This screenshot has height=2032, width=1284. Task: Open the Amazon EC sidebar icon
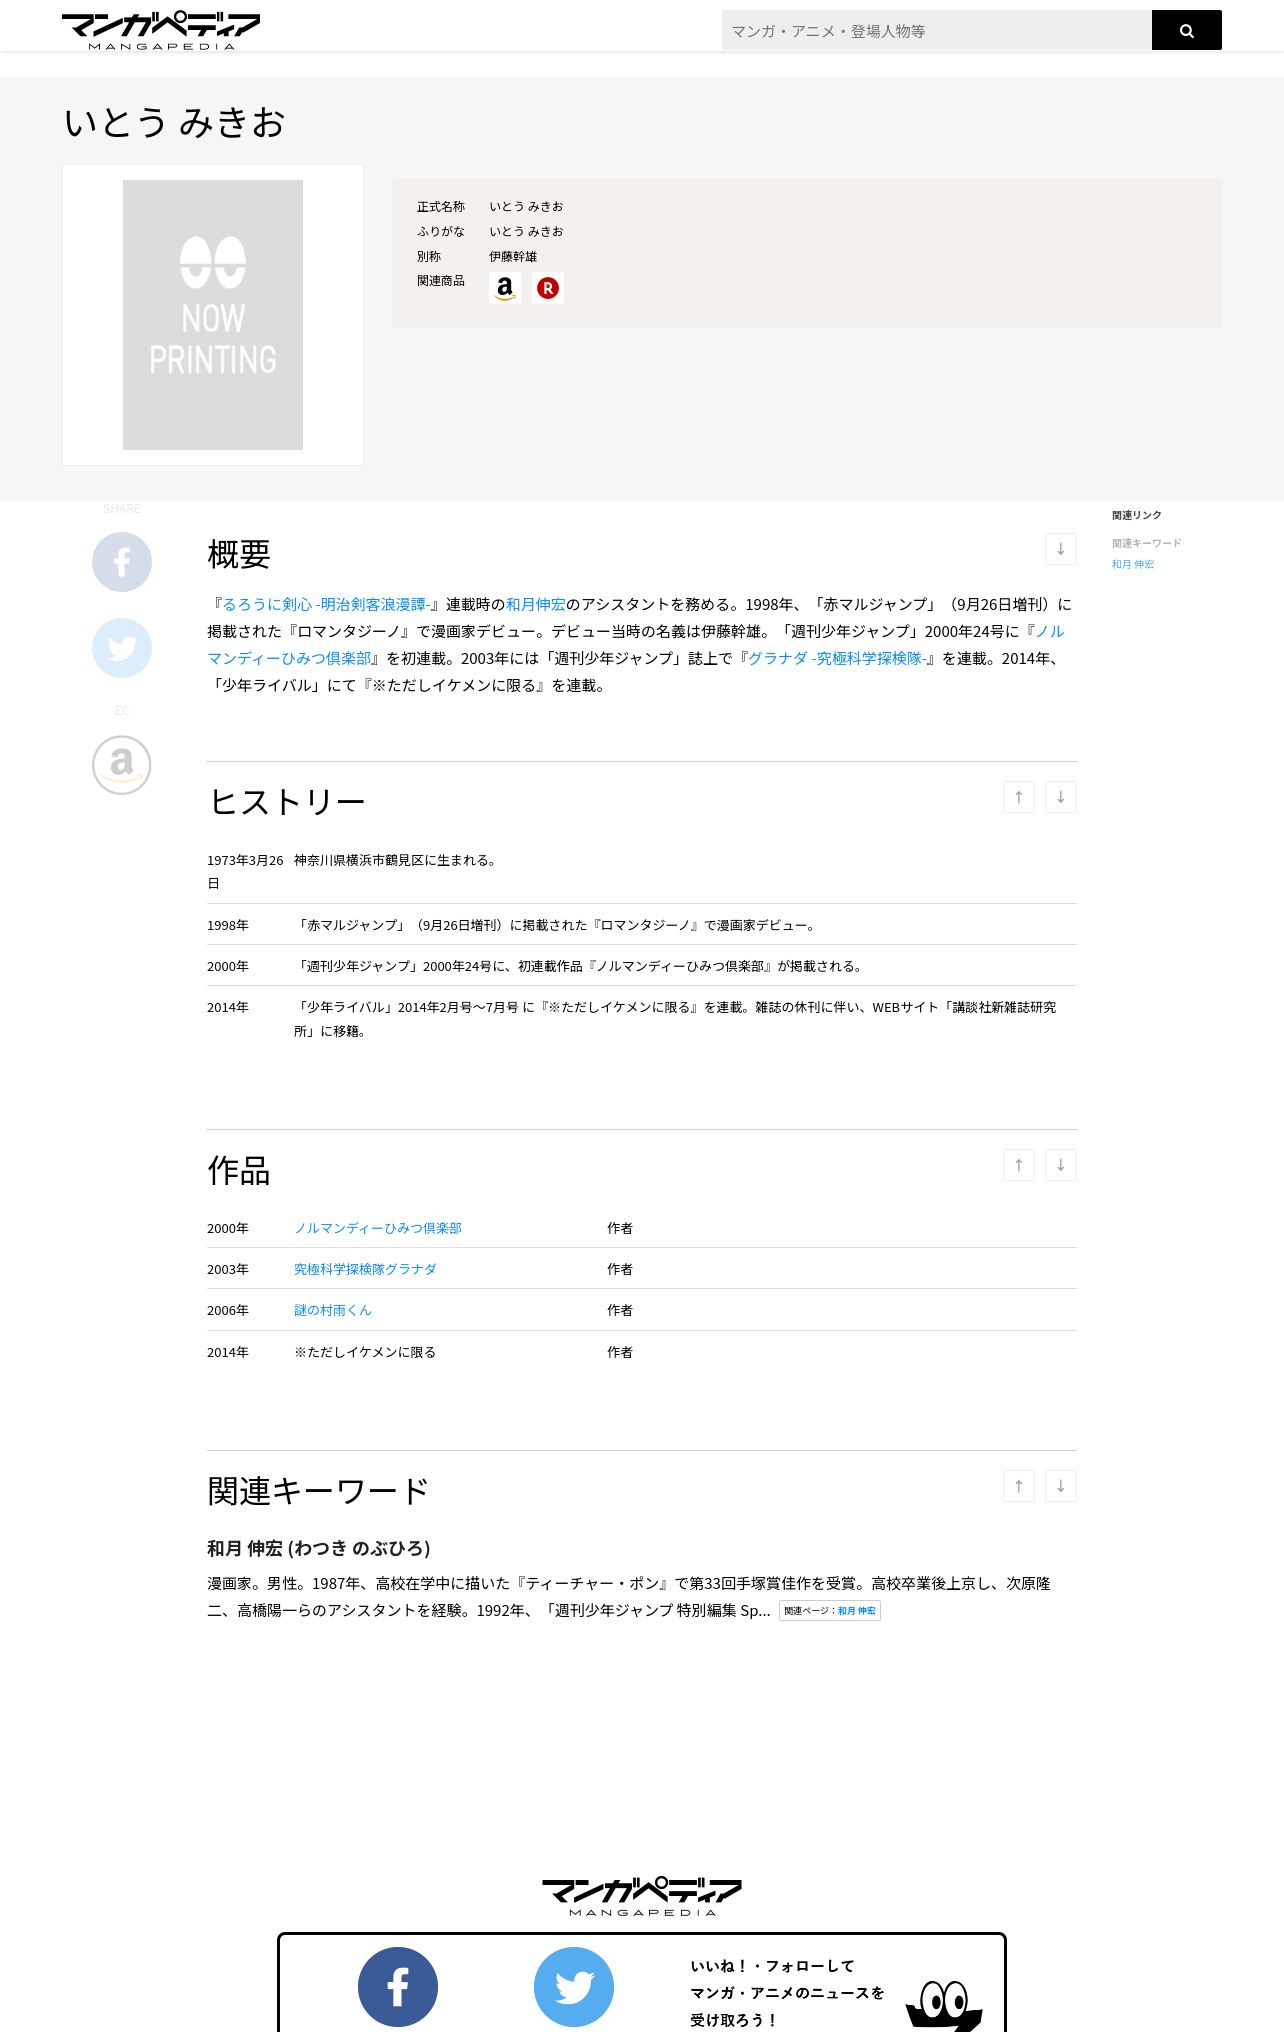(x=122, y=765)
